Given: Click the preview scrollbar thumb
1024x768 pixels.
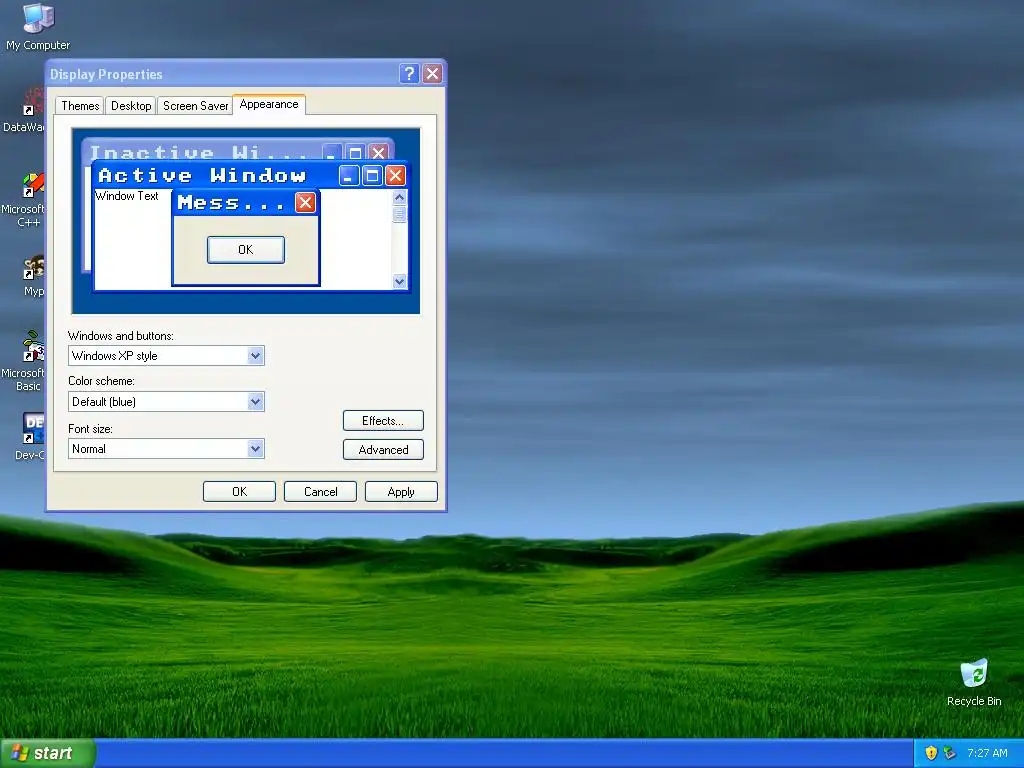Looking at the screenshot, I should click(x=400, y=214).
